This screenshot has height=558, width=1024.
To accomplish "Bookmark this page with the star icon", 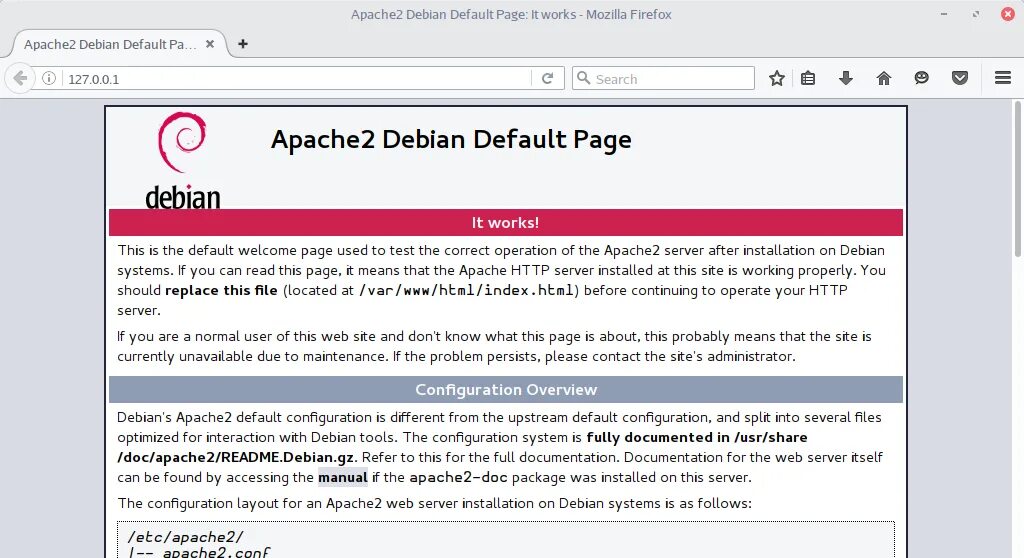I will pyautogui.click(x=776, y=78).
